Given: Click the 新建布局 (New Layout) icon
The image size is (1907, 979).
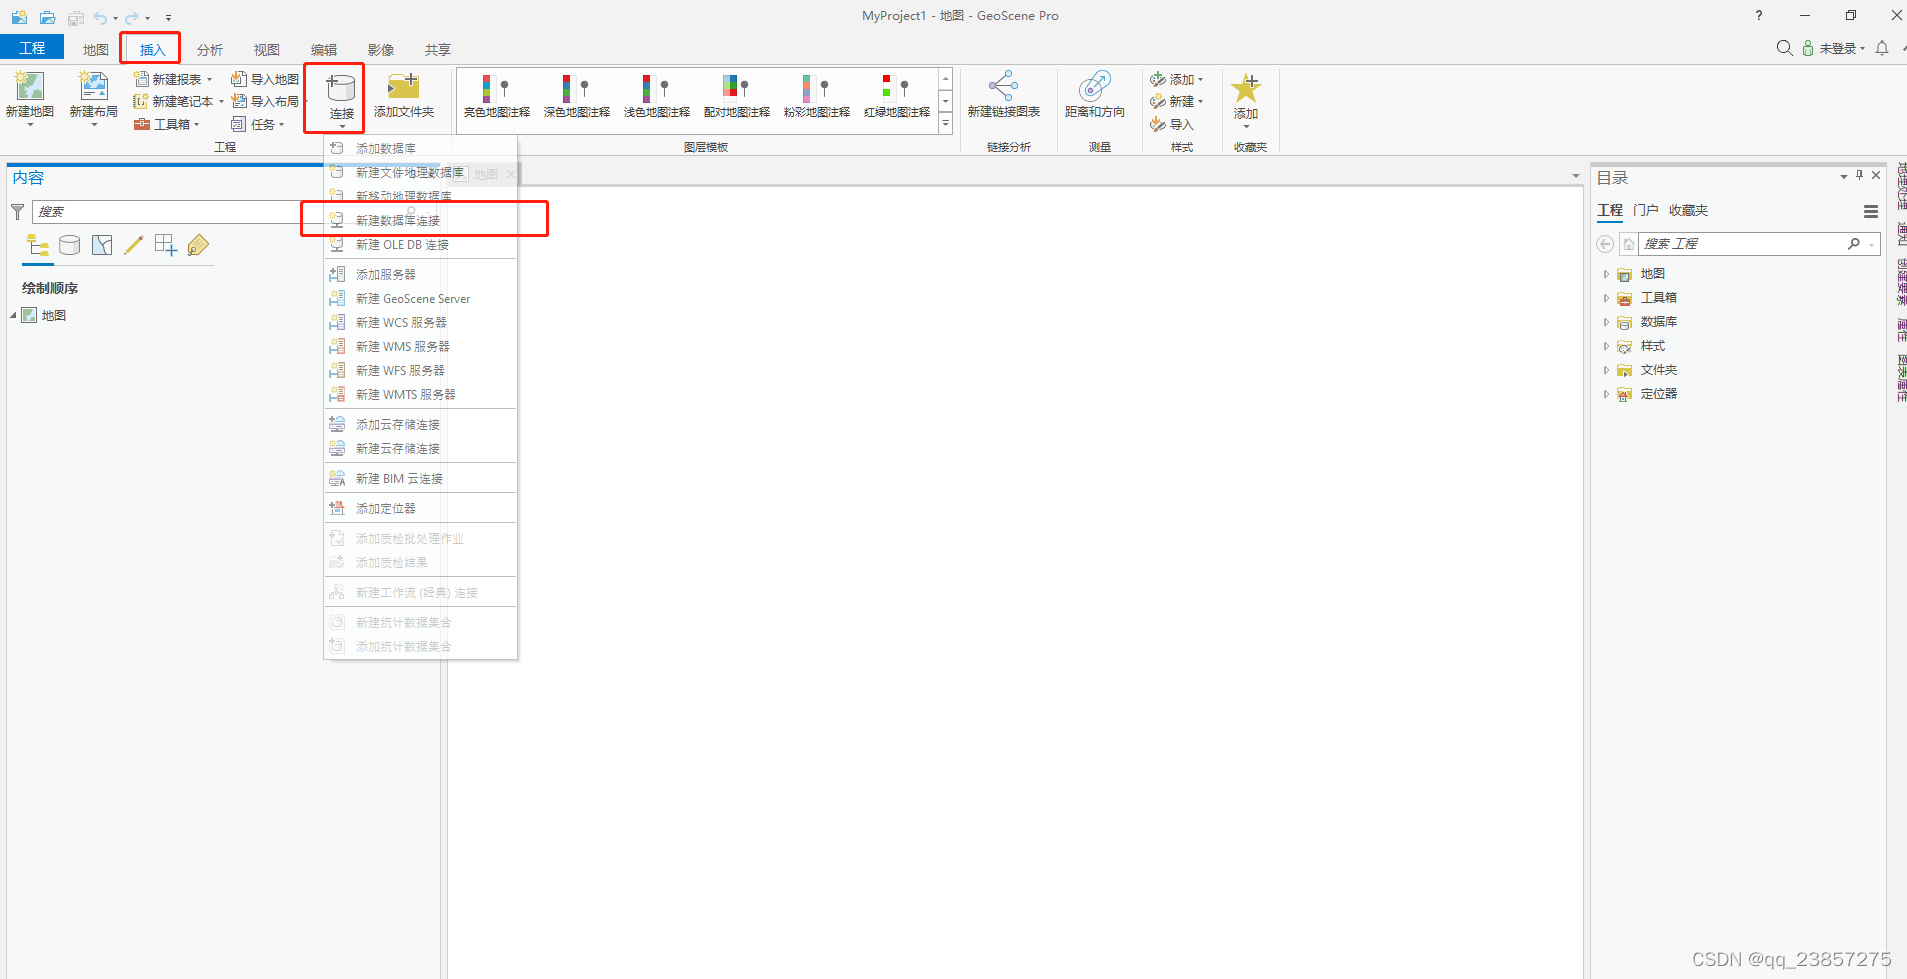Looking at the screenshot, I should pyautogui.click(x=94, y=88).
